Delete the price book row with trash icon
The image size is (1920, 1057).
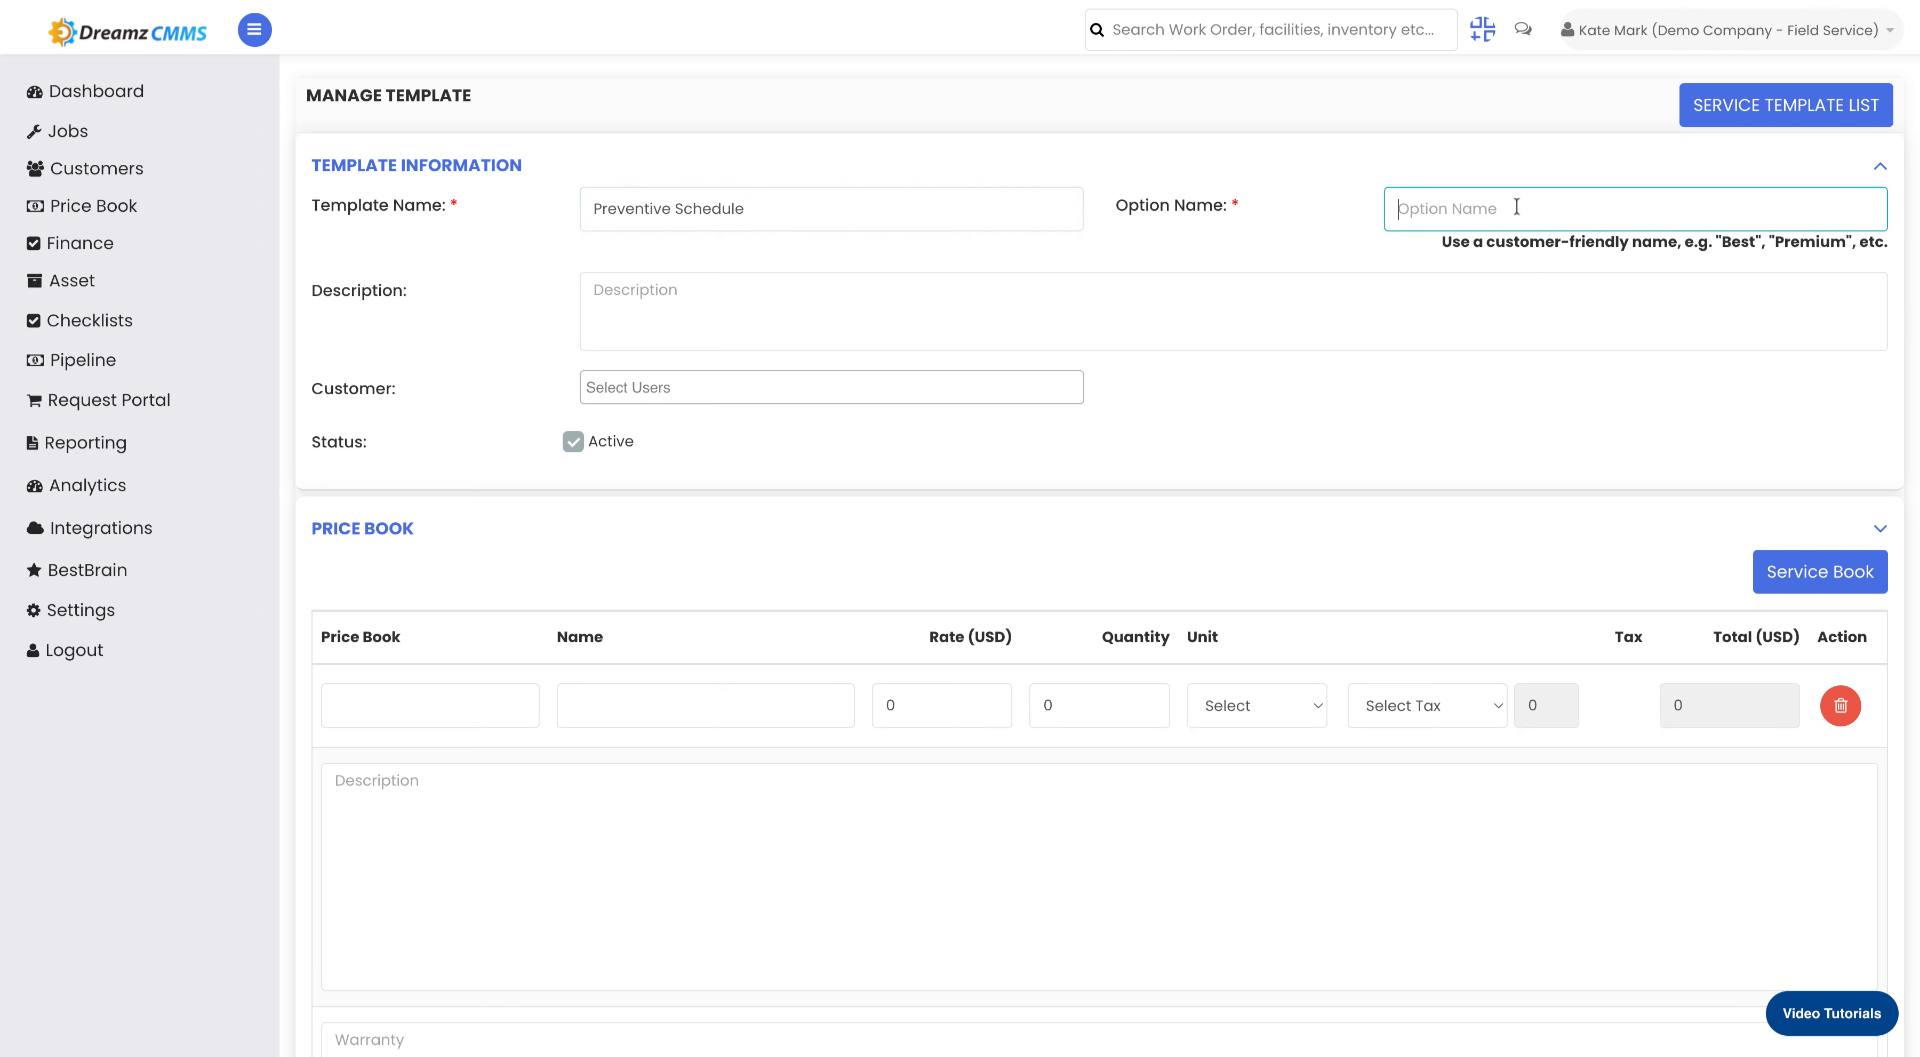(x=1841, y=705)
